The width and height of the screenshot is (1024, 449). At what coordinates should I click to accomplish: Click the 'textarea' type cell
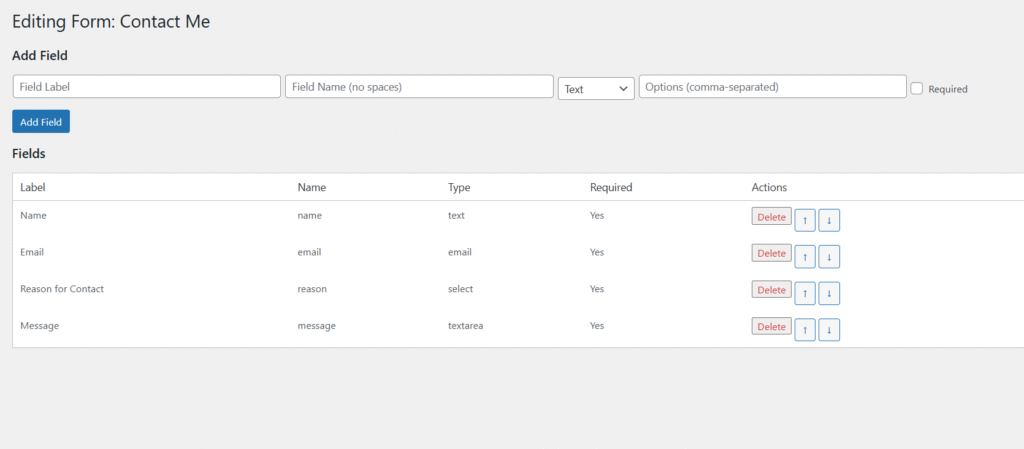tap(466, 325)
